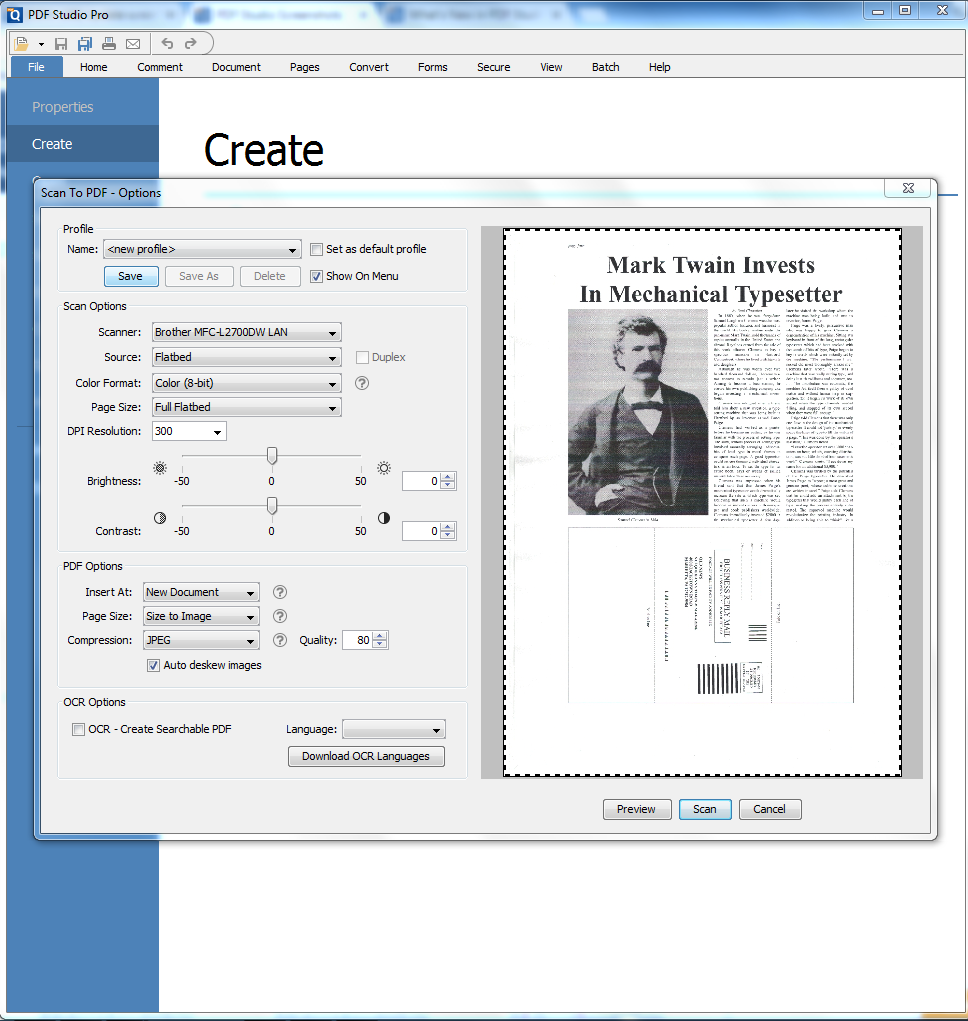The width and height of the screenshot is (968, 1021).
Task: Click the Save As profile button
Action: (199, 276)
